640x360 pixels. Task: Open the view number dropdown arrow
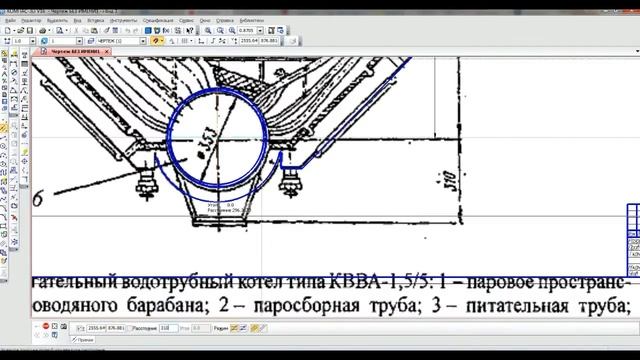pyautogui.click(x=80, y=41)
